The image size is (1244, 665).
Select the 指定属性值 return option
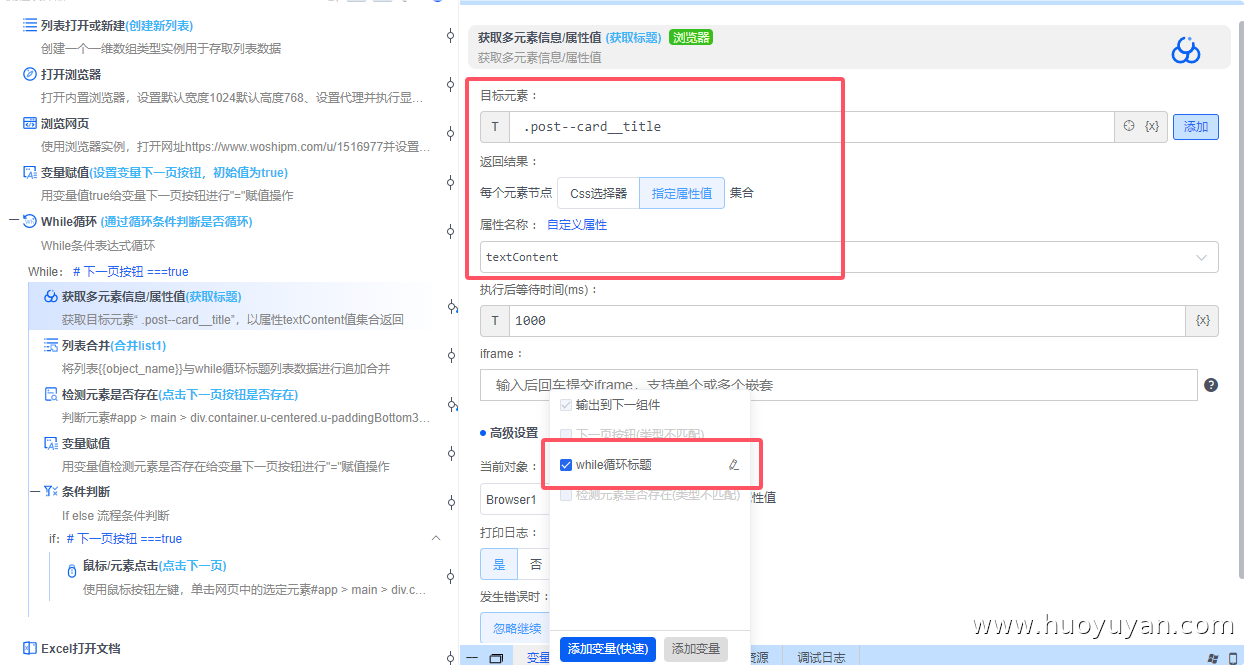[x=682, y=193]
